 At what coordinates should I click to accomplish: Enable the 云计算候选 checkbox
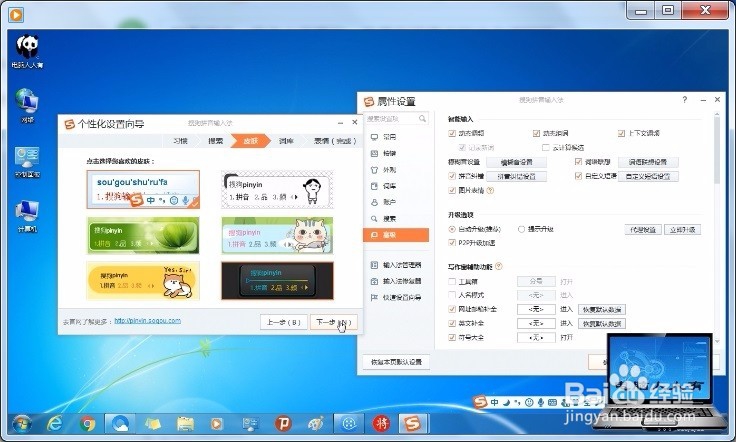(x=545, y=147)
